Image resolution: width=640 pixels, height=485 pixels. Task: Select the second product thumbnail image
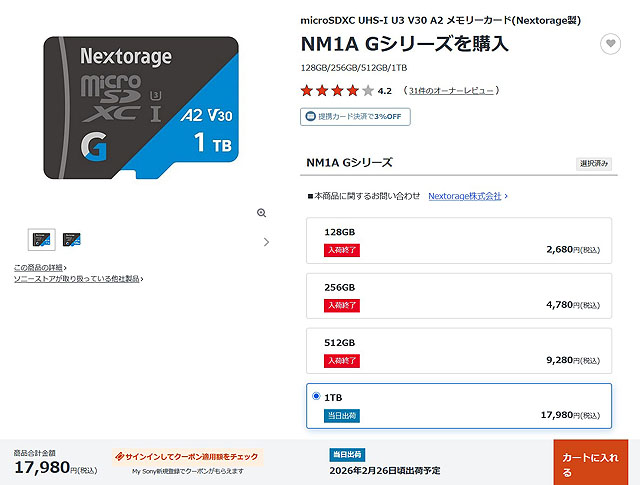[72, 240]
